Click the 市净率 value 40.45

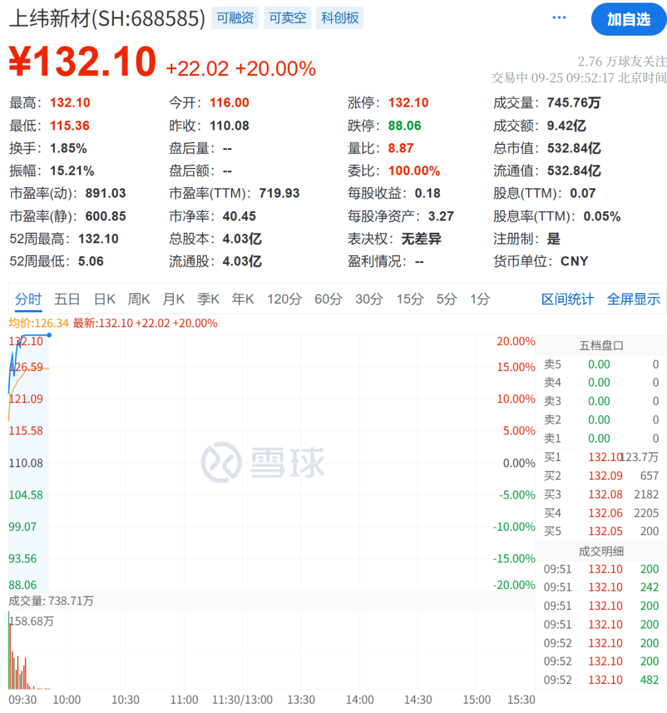coord(239,216)
